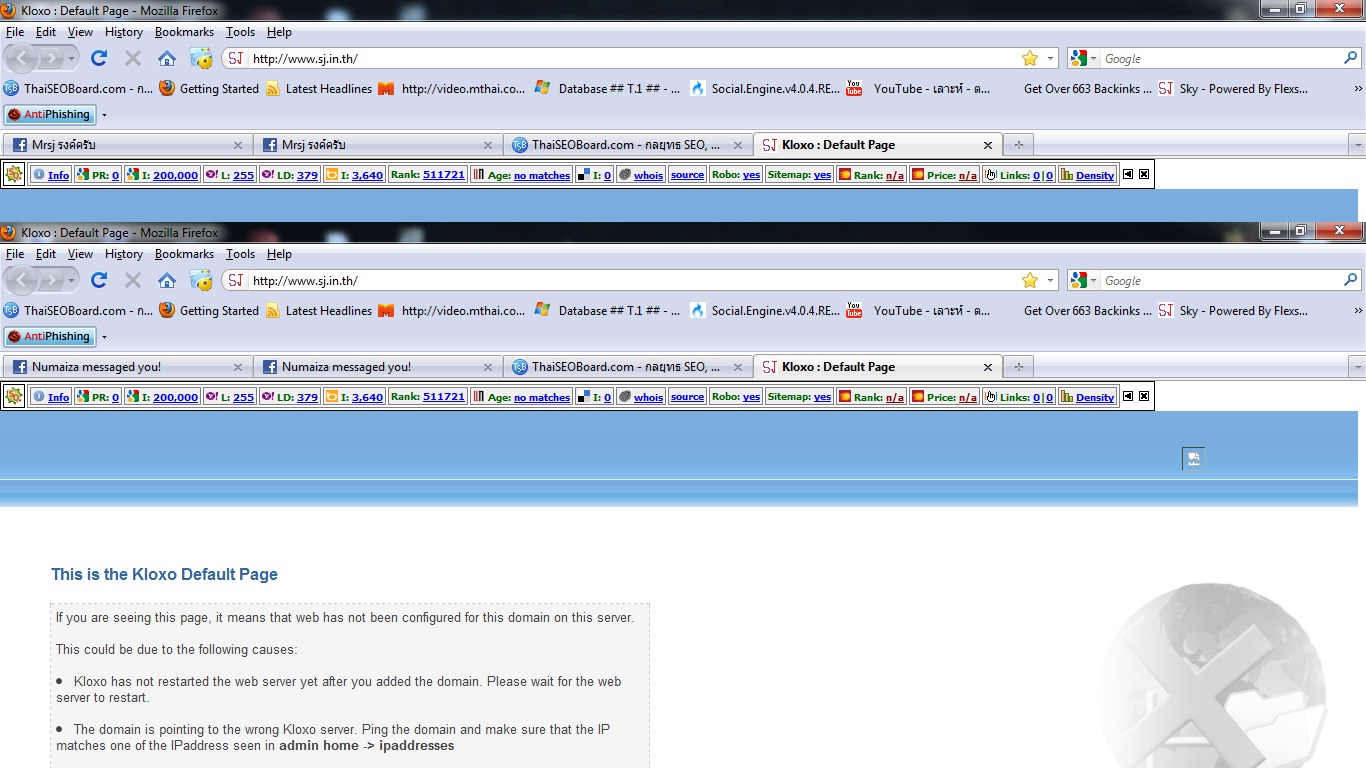
Task: Expand the AntiPhishing dropdown arrow in the upper window
Action: [104, 115]
